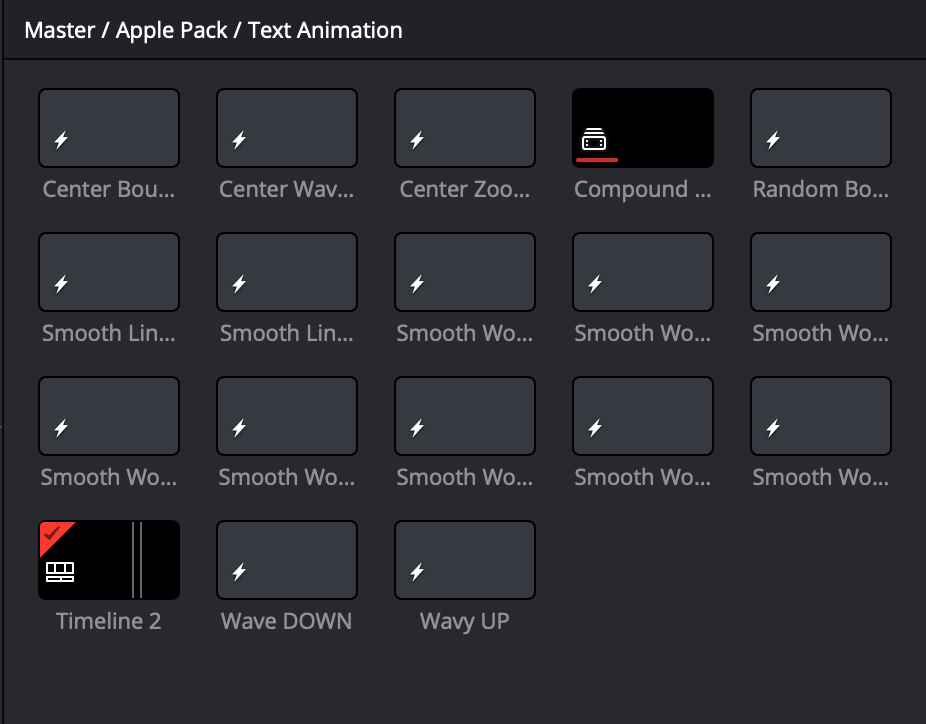926x724 pixels.
Task: Select the leftmost Smooth Lin clip thumbnail
Action: click(x=109, y=271)
